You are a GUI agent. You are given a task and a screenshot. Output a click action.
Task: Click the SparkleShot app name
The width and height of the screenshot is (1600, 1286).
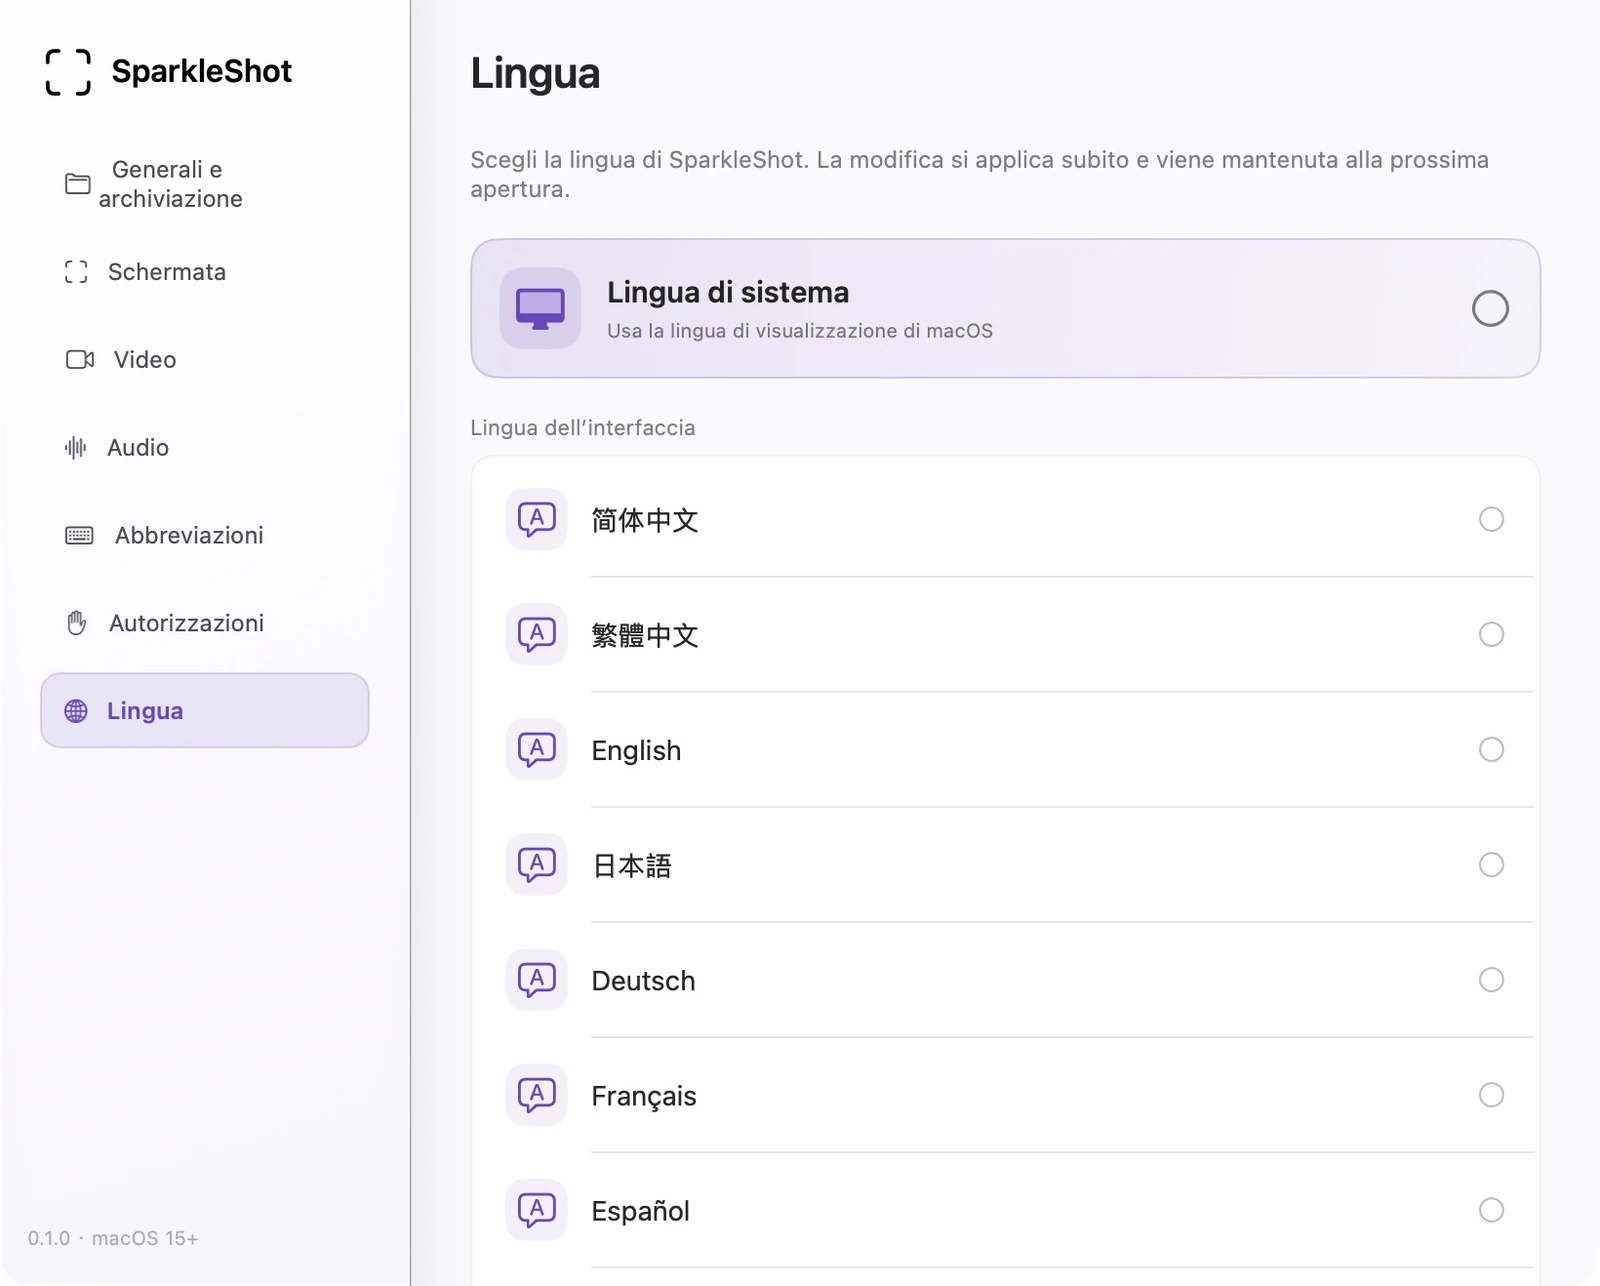click(202, 71)
